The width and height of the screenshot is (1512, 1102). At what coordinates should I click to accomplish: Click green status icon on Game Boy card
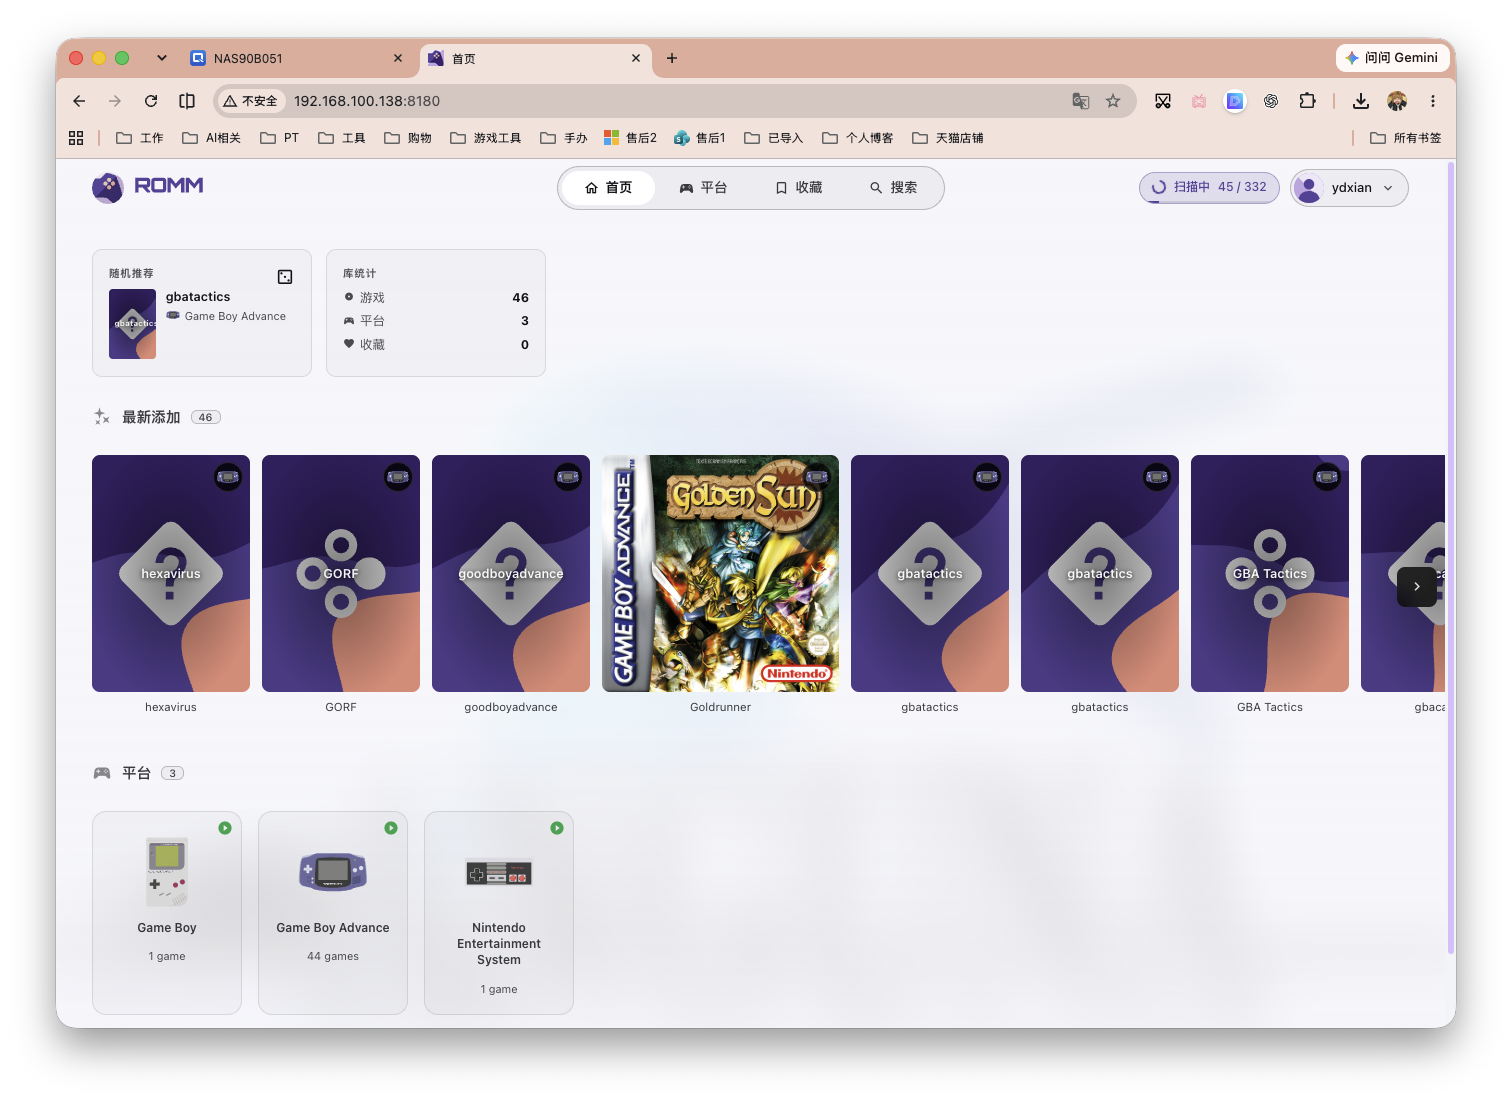tap(225, 828)
